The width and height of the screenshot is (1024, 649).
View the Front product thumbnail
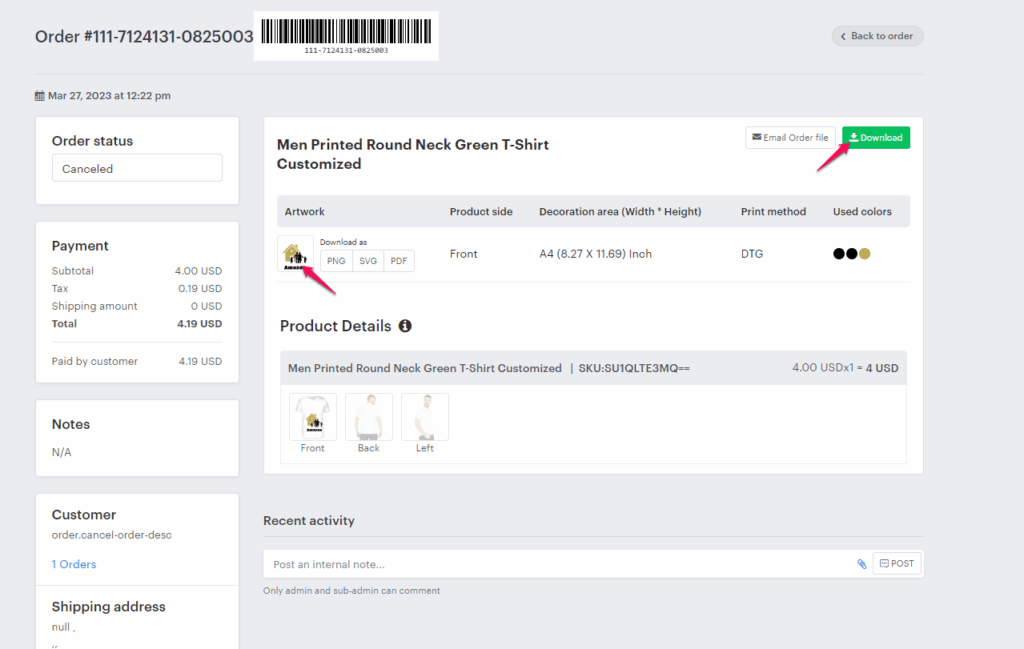pyautogui.click(x=313, y=417)
